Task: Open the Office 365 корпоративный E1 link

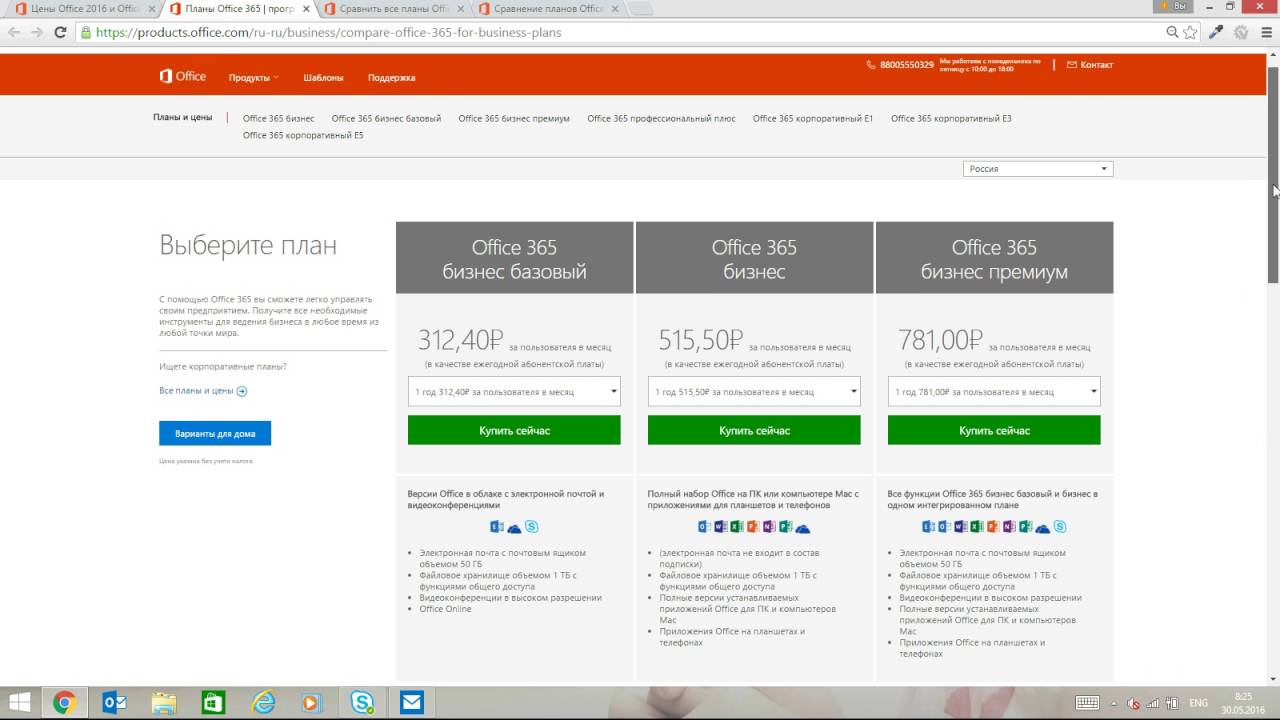Action: click(x=813, y=119)
